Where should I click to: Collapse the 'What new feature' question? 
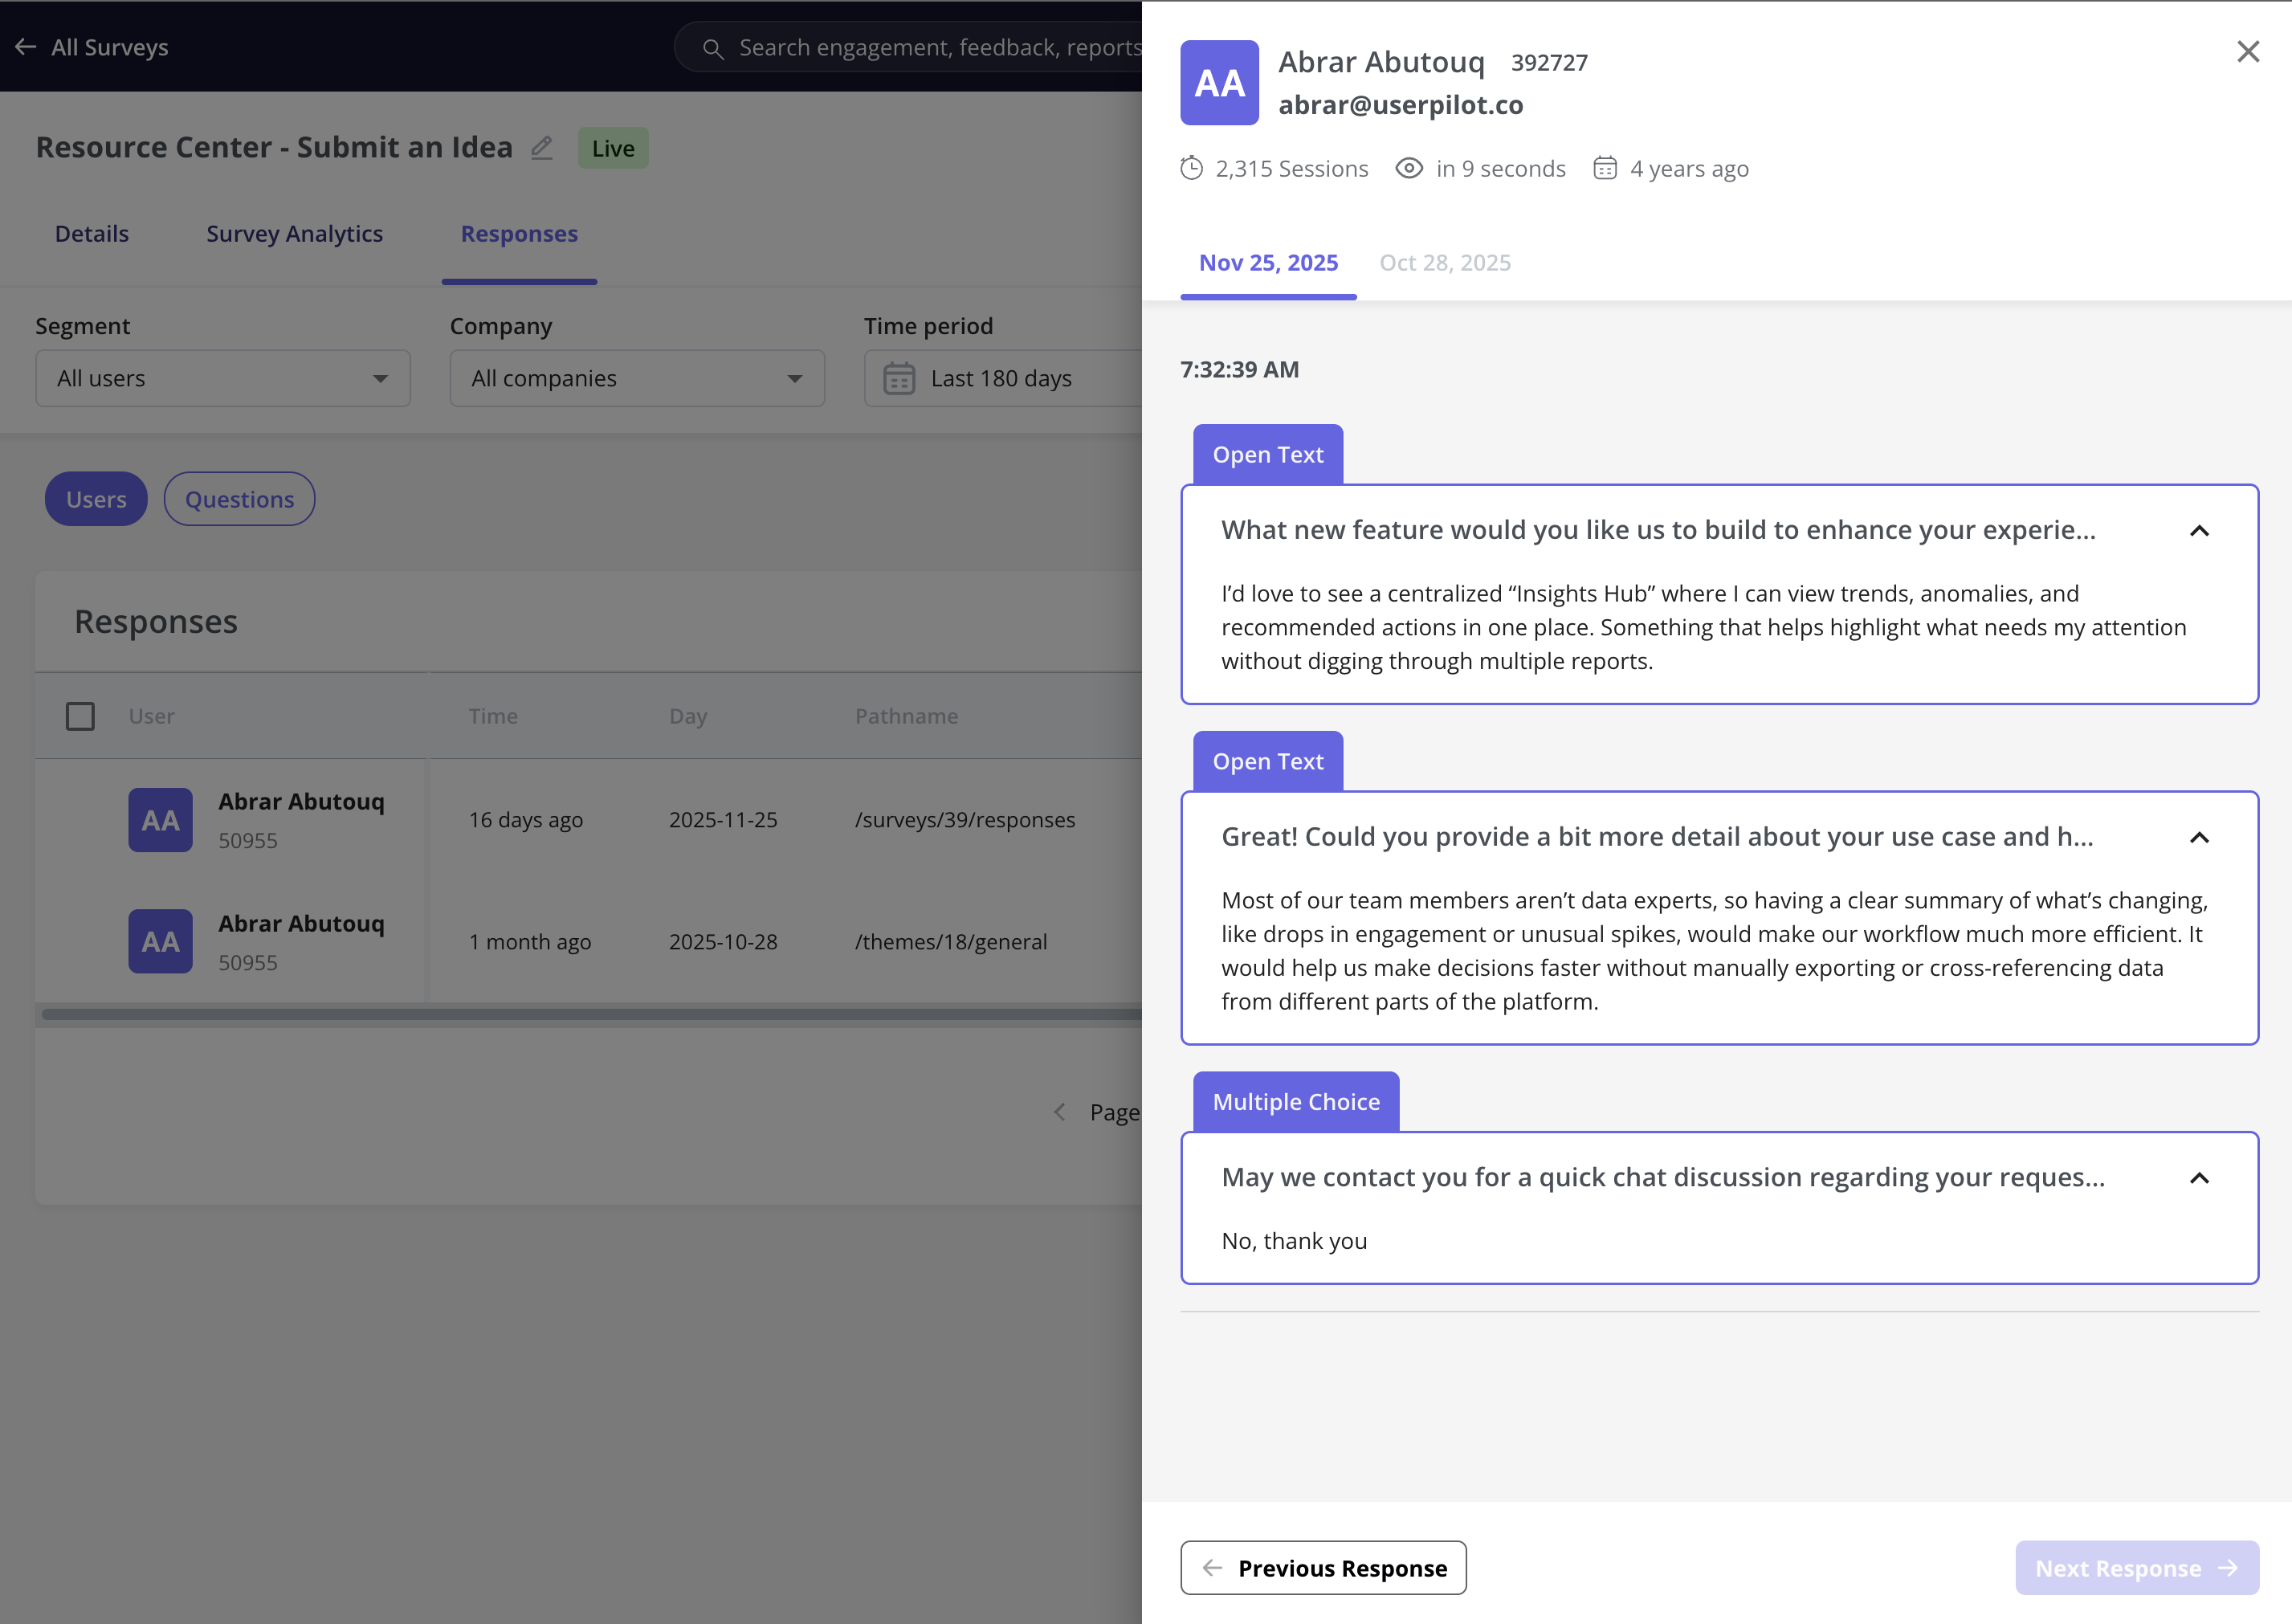(x=2198, y=530)
